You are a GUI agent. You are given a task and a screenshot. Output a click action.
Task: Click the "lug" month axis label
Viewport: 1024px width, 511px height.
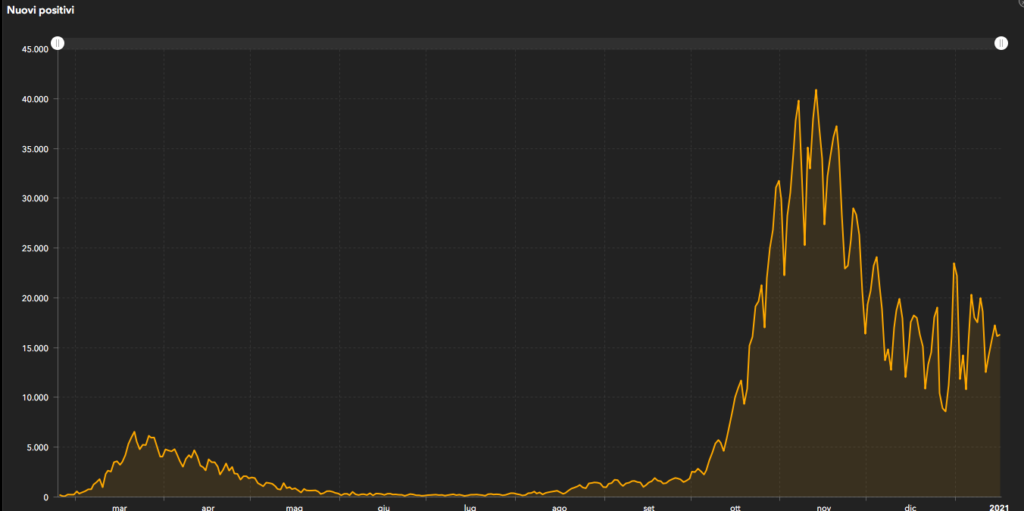click(469, 507)
